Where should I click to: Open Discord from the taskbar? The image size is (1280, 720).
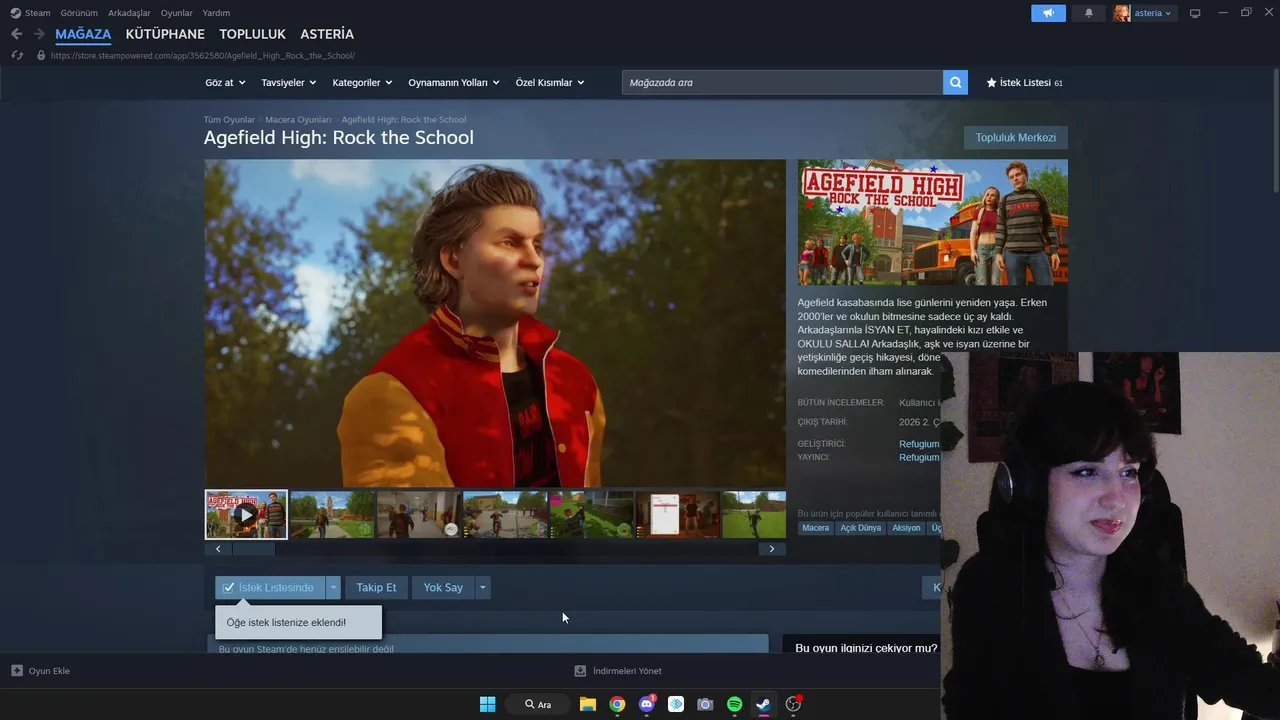pyautogui.click(x=647, y=704)
